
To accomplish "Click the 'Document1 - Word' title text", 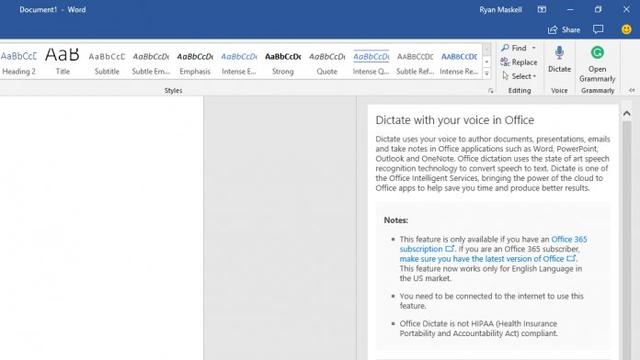I will point(52,10).
